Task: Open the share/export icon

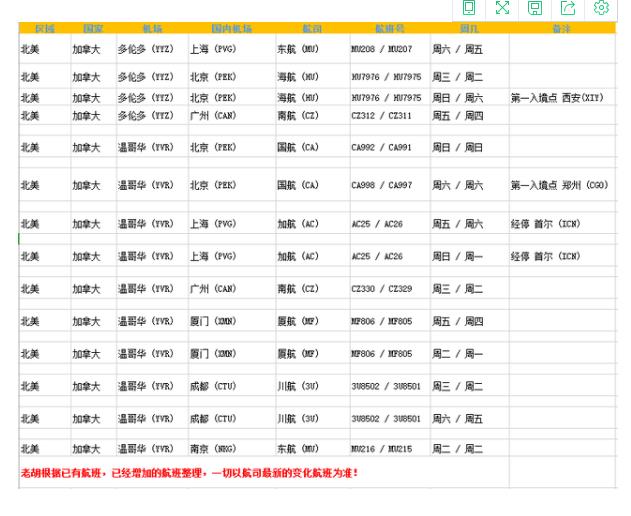Action: [568, 8]
